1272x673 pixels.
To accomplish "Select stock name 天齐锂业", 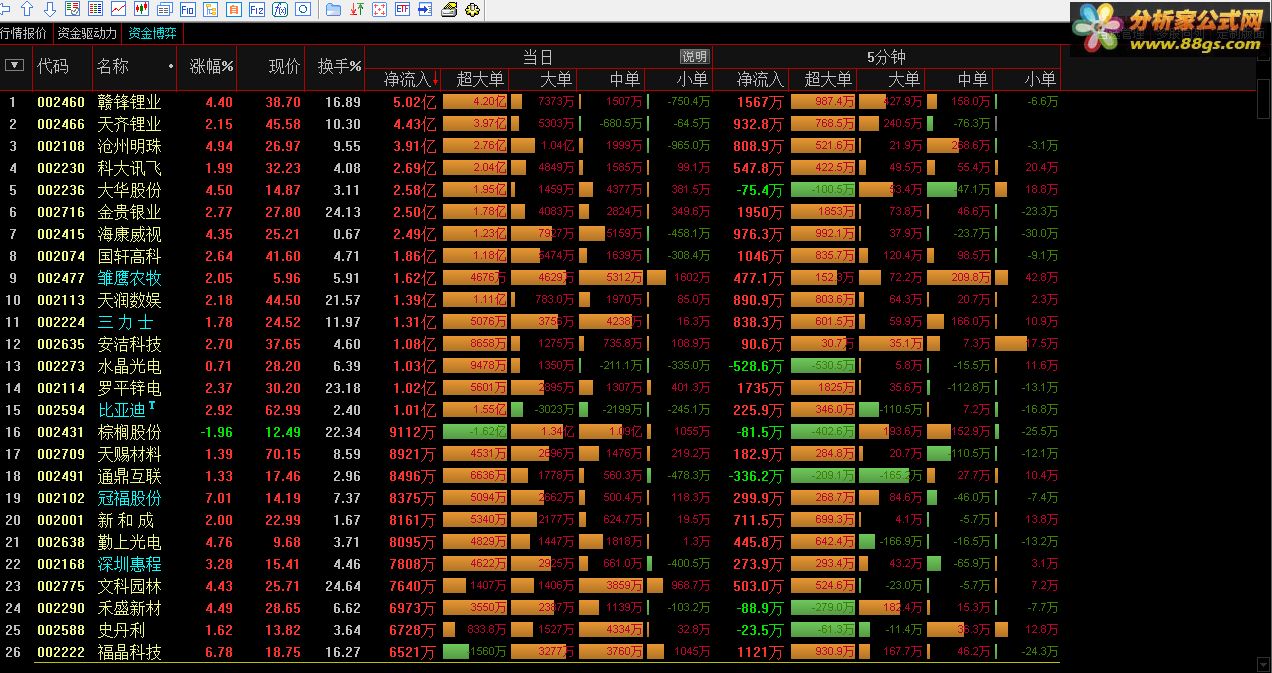I will (129, 124).
